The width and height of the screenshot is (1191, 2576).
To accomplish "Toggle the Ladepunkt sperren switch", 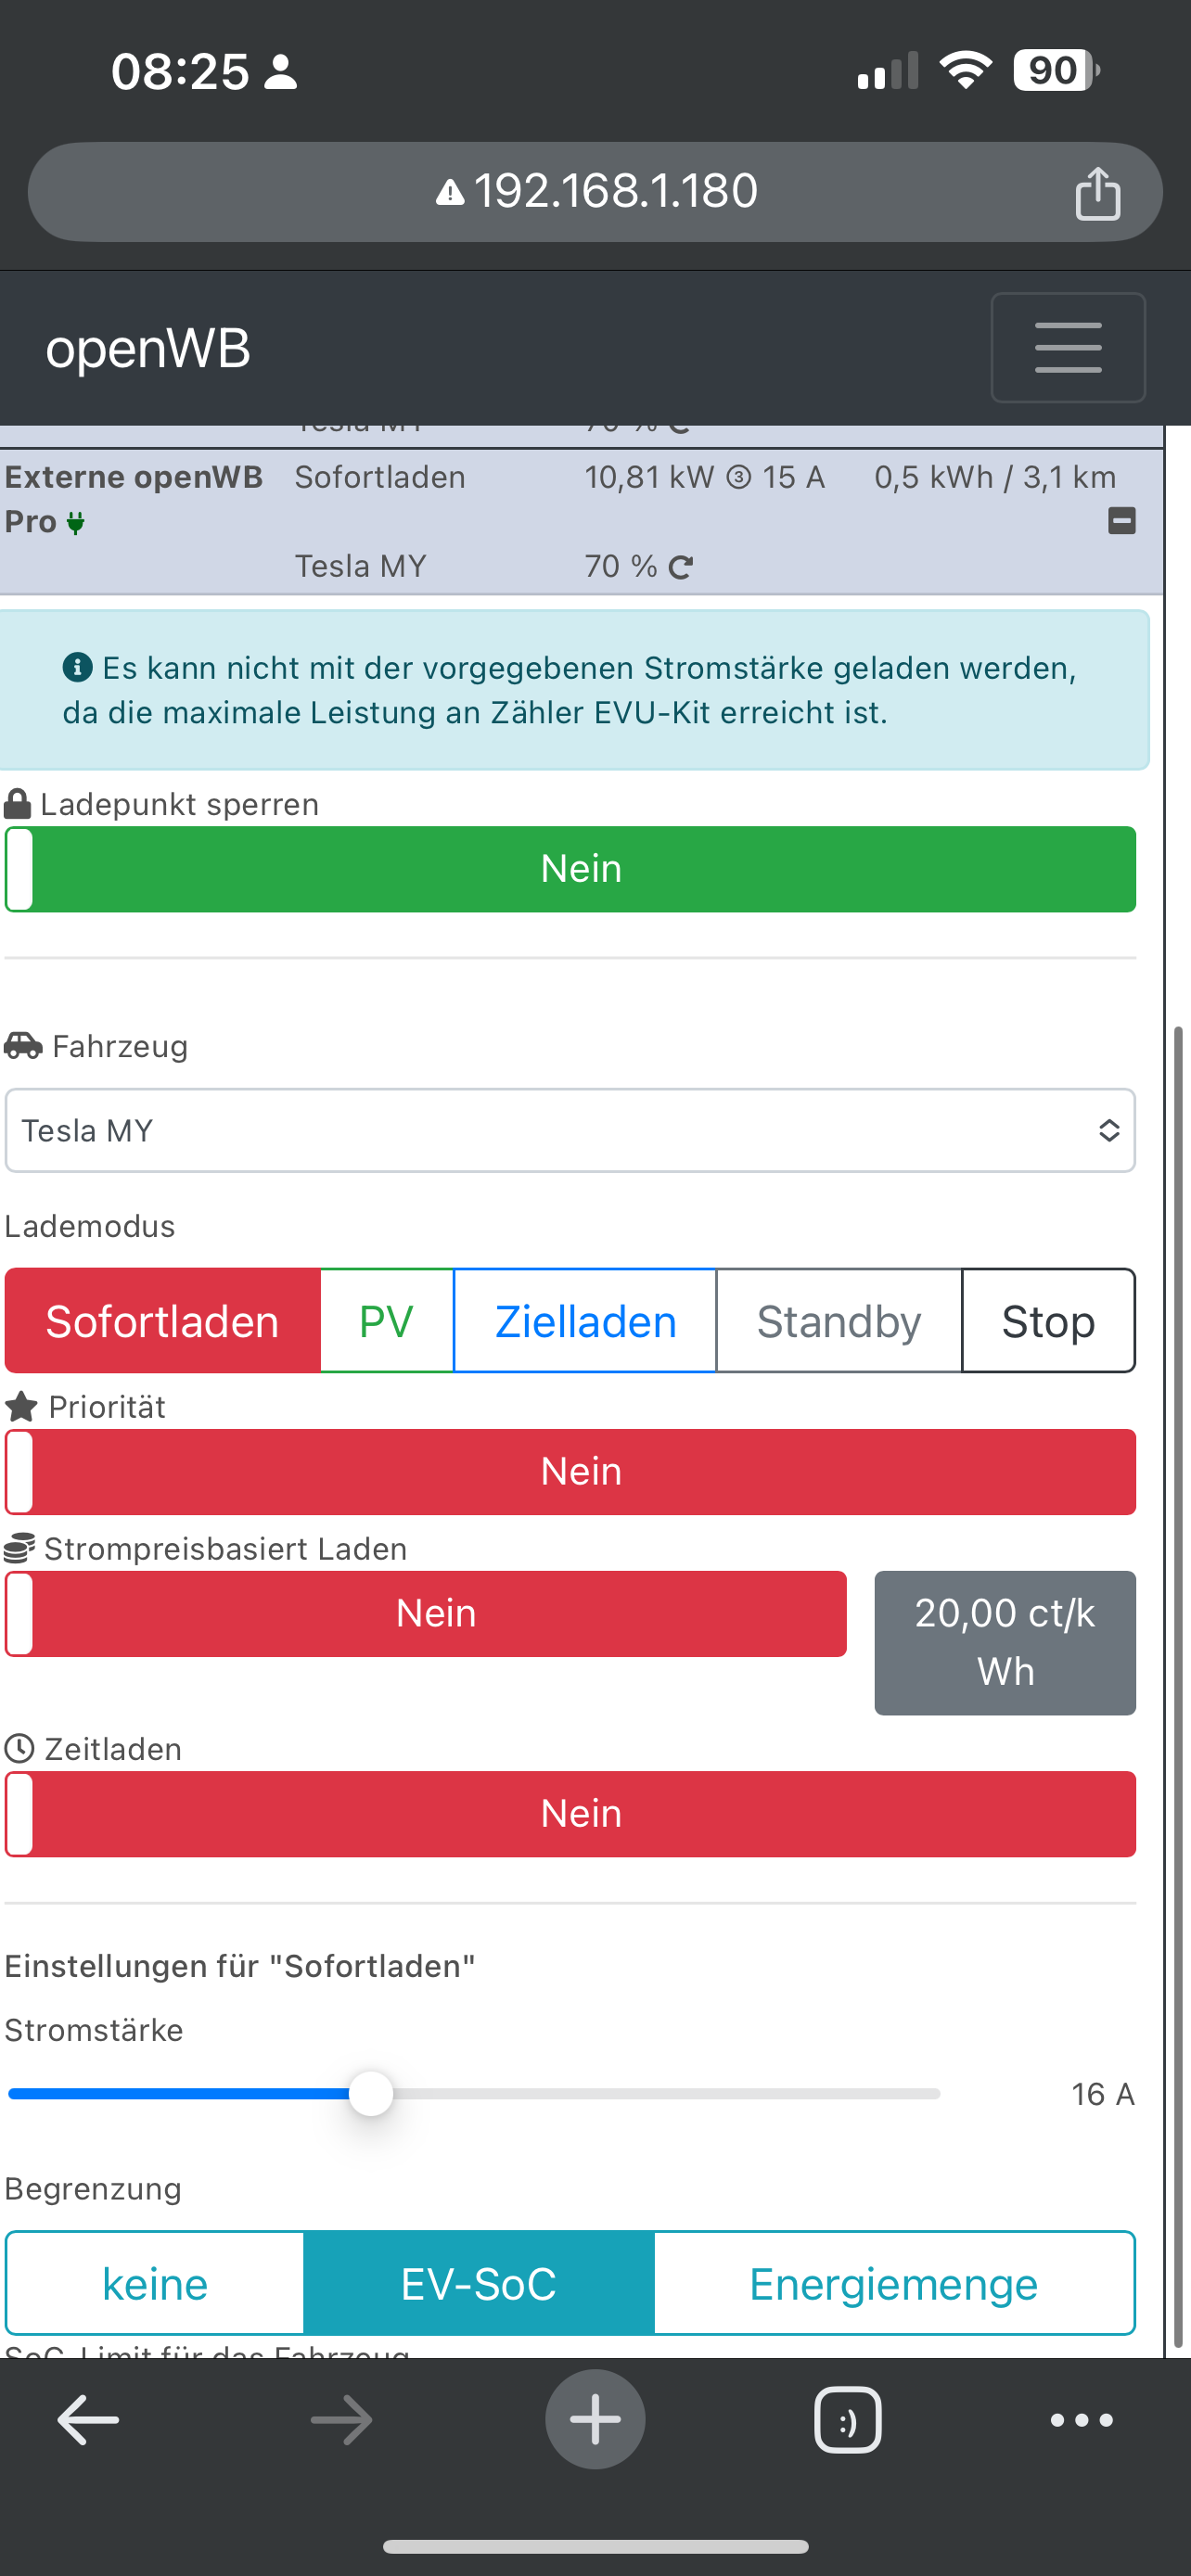I will pyautogui.click(x=570, y=869).
